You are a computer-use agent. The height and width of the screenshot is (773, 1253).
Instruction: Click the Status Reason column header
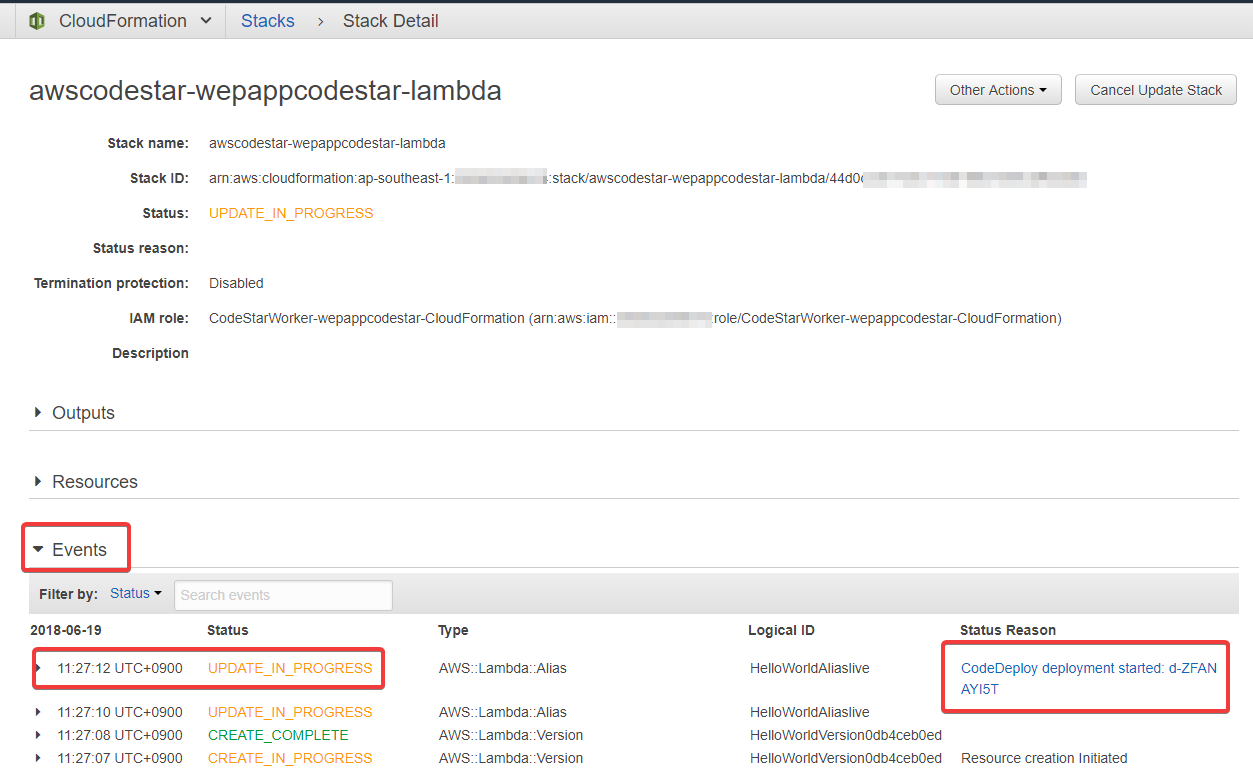(x=1008, y=630)
